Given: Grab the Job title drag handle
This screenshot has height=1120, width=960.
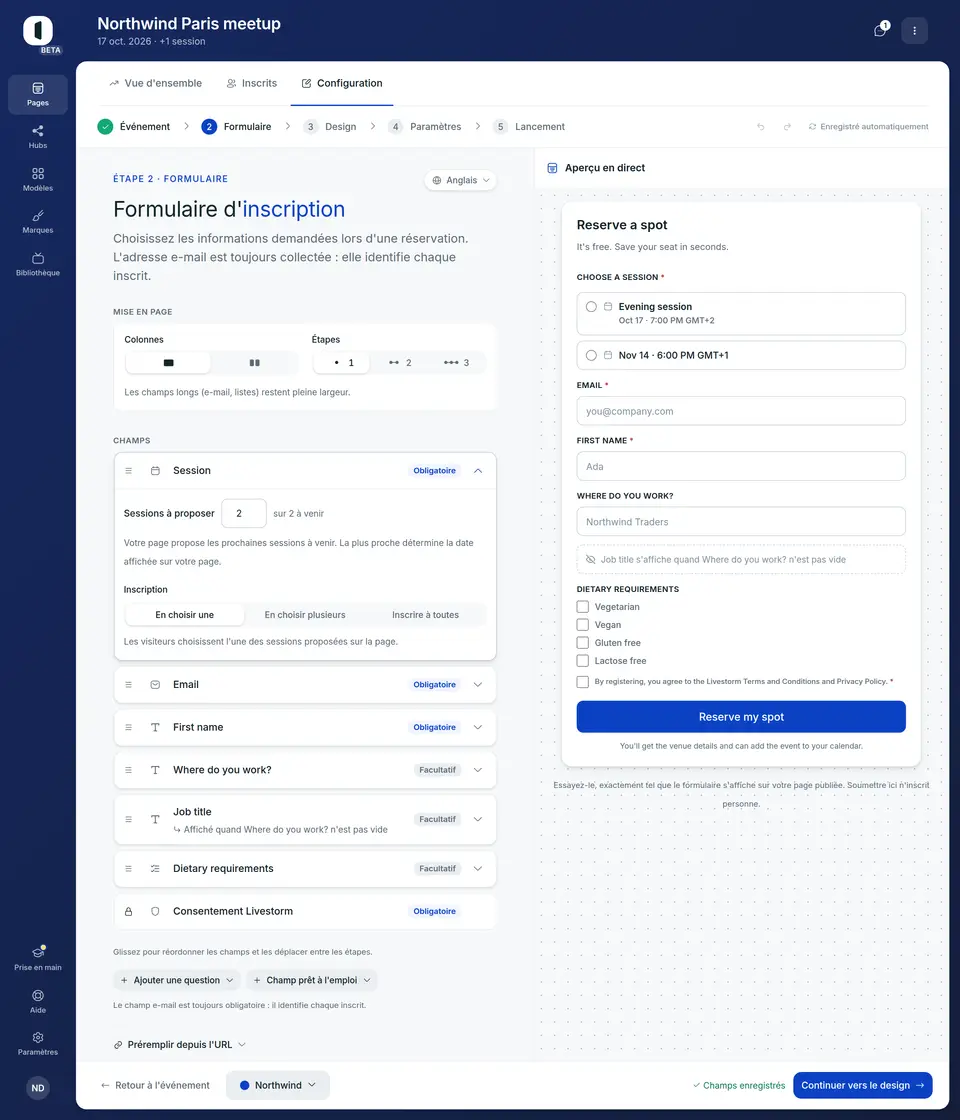Looking at the screenshot, I should pos(129,819).
